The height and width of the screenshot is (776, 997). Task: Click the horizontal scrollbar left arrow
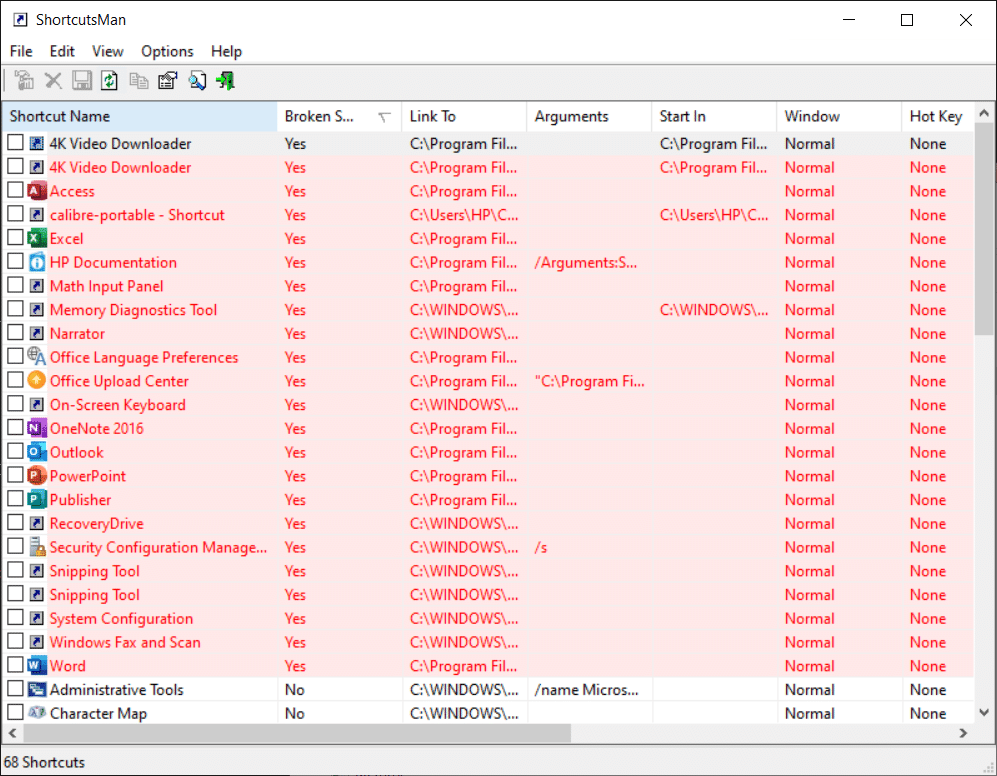pyautogui.click(x=13, y=733)
